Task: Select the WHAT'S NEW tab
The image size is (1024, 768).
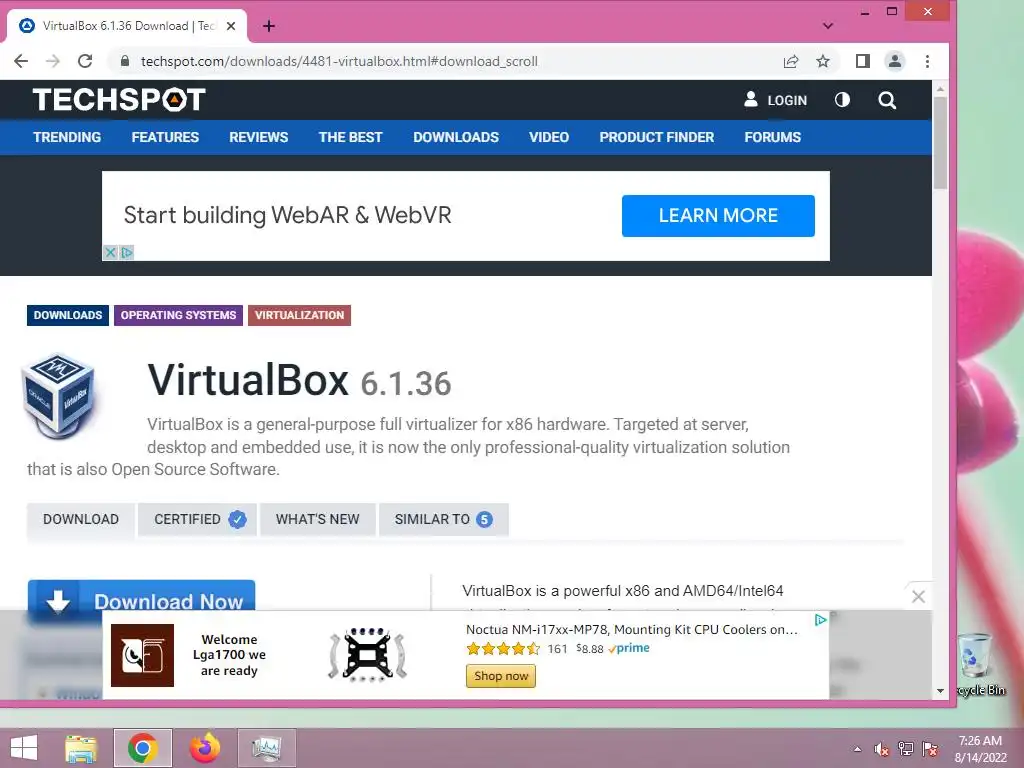Action: coord(317,519)
